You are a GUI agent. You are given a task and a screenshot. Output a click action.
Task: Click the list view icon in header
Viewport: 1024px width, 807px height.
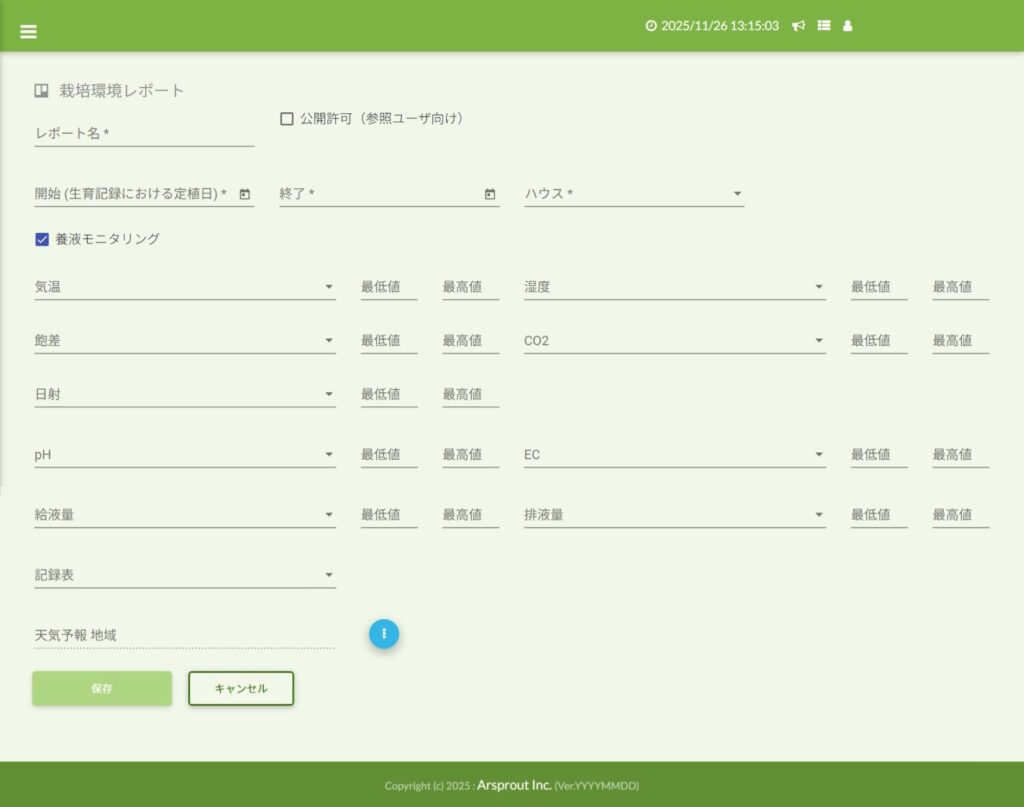824,26
